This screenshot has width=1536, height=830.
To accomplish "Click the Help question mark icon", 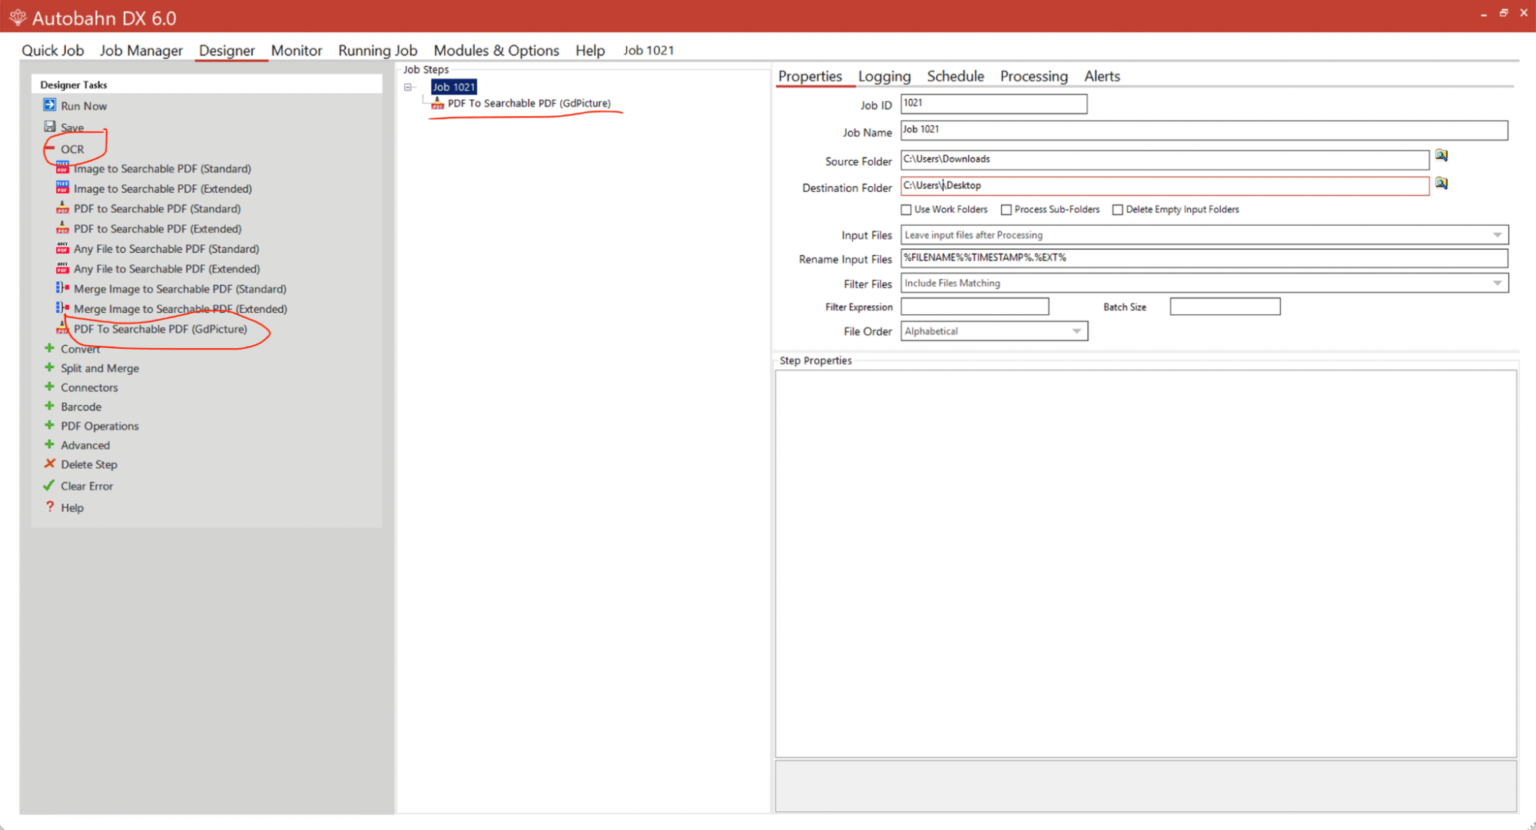I will tap(50, 507).
